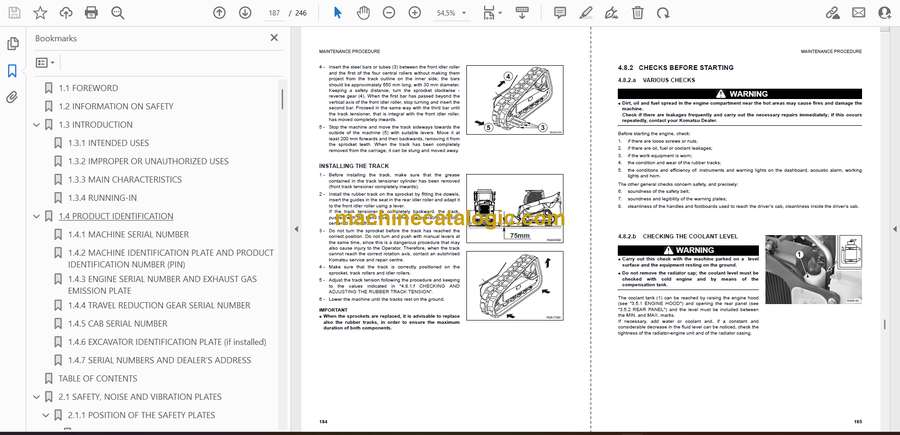Go to previous page arrow

pos(219,13)
